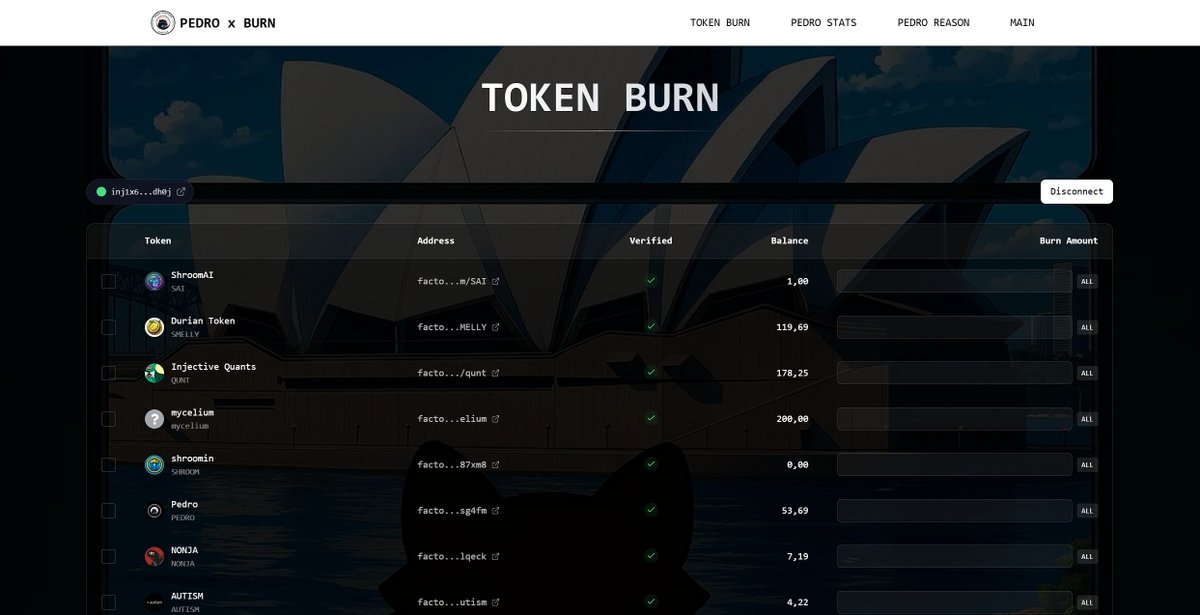The image size is (1200, 615).
Task: Check the shroomin row checkbox
Action: tap(108, 465)
